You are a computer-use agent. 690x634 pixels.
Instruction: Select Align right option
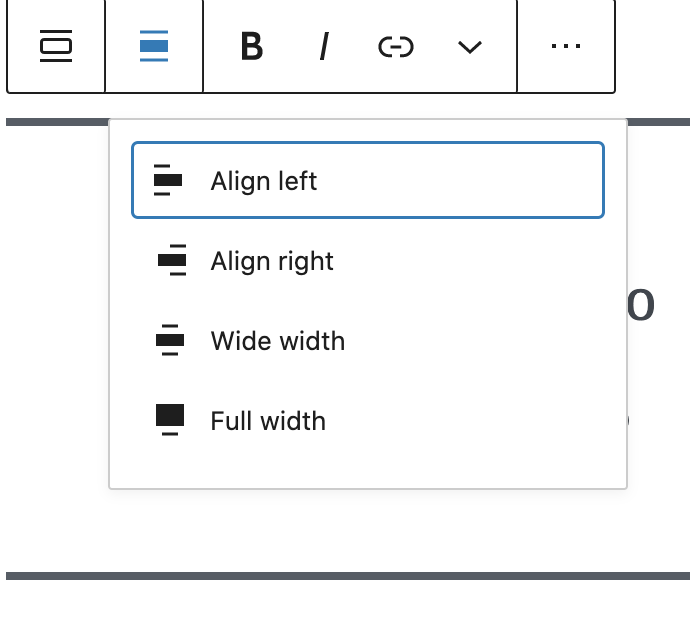(x=368, y=260)
